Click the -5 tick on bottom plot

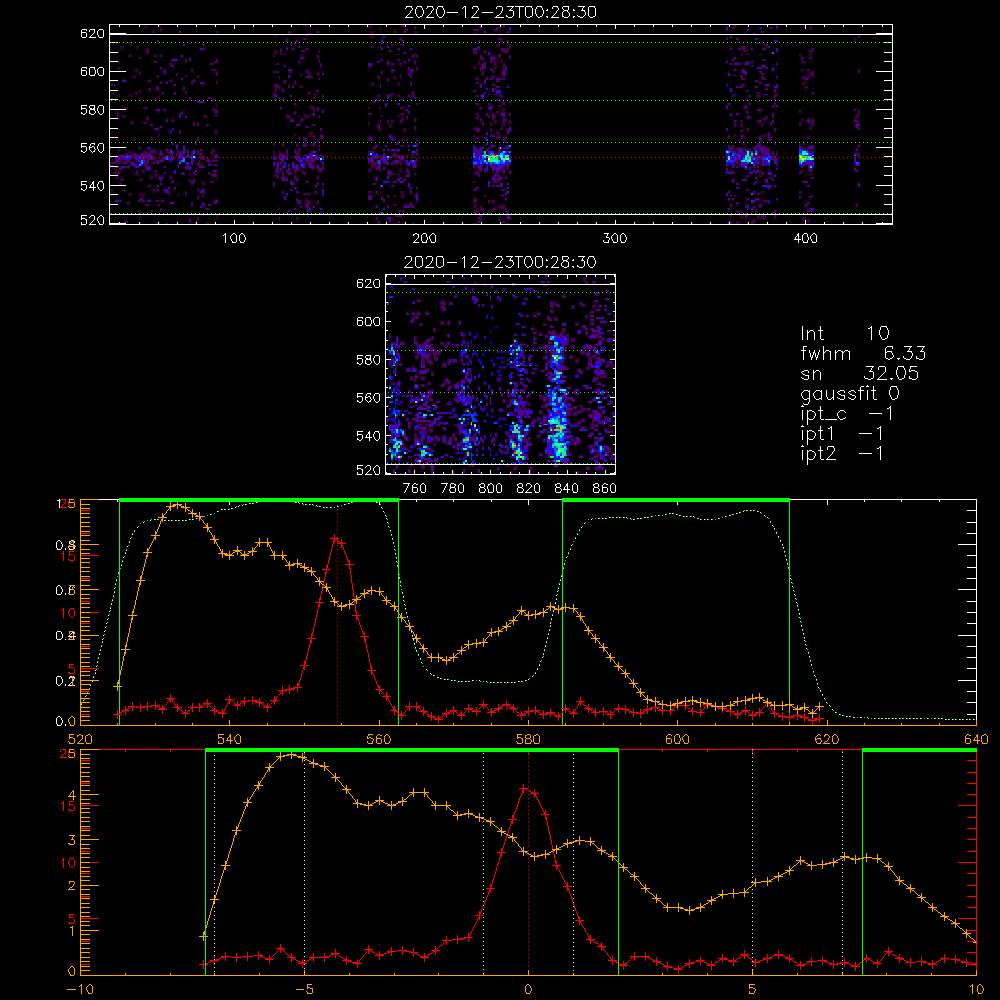click(304, 990)
